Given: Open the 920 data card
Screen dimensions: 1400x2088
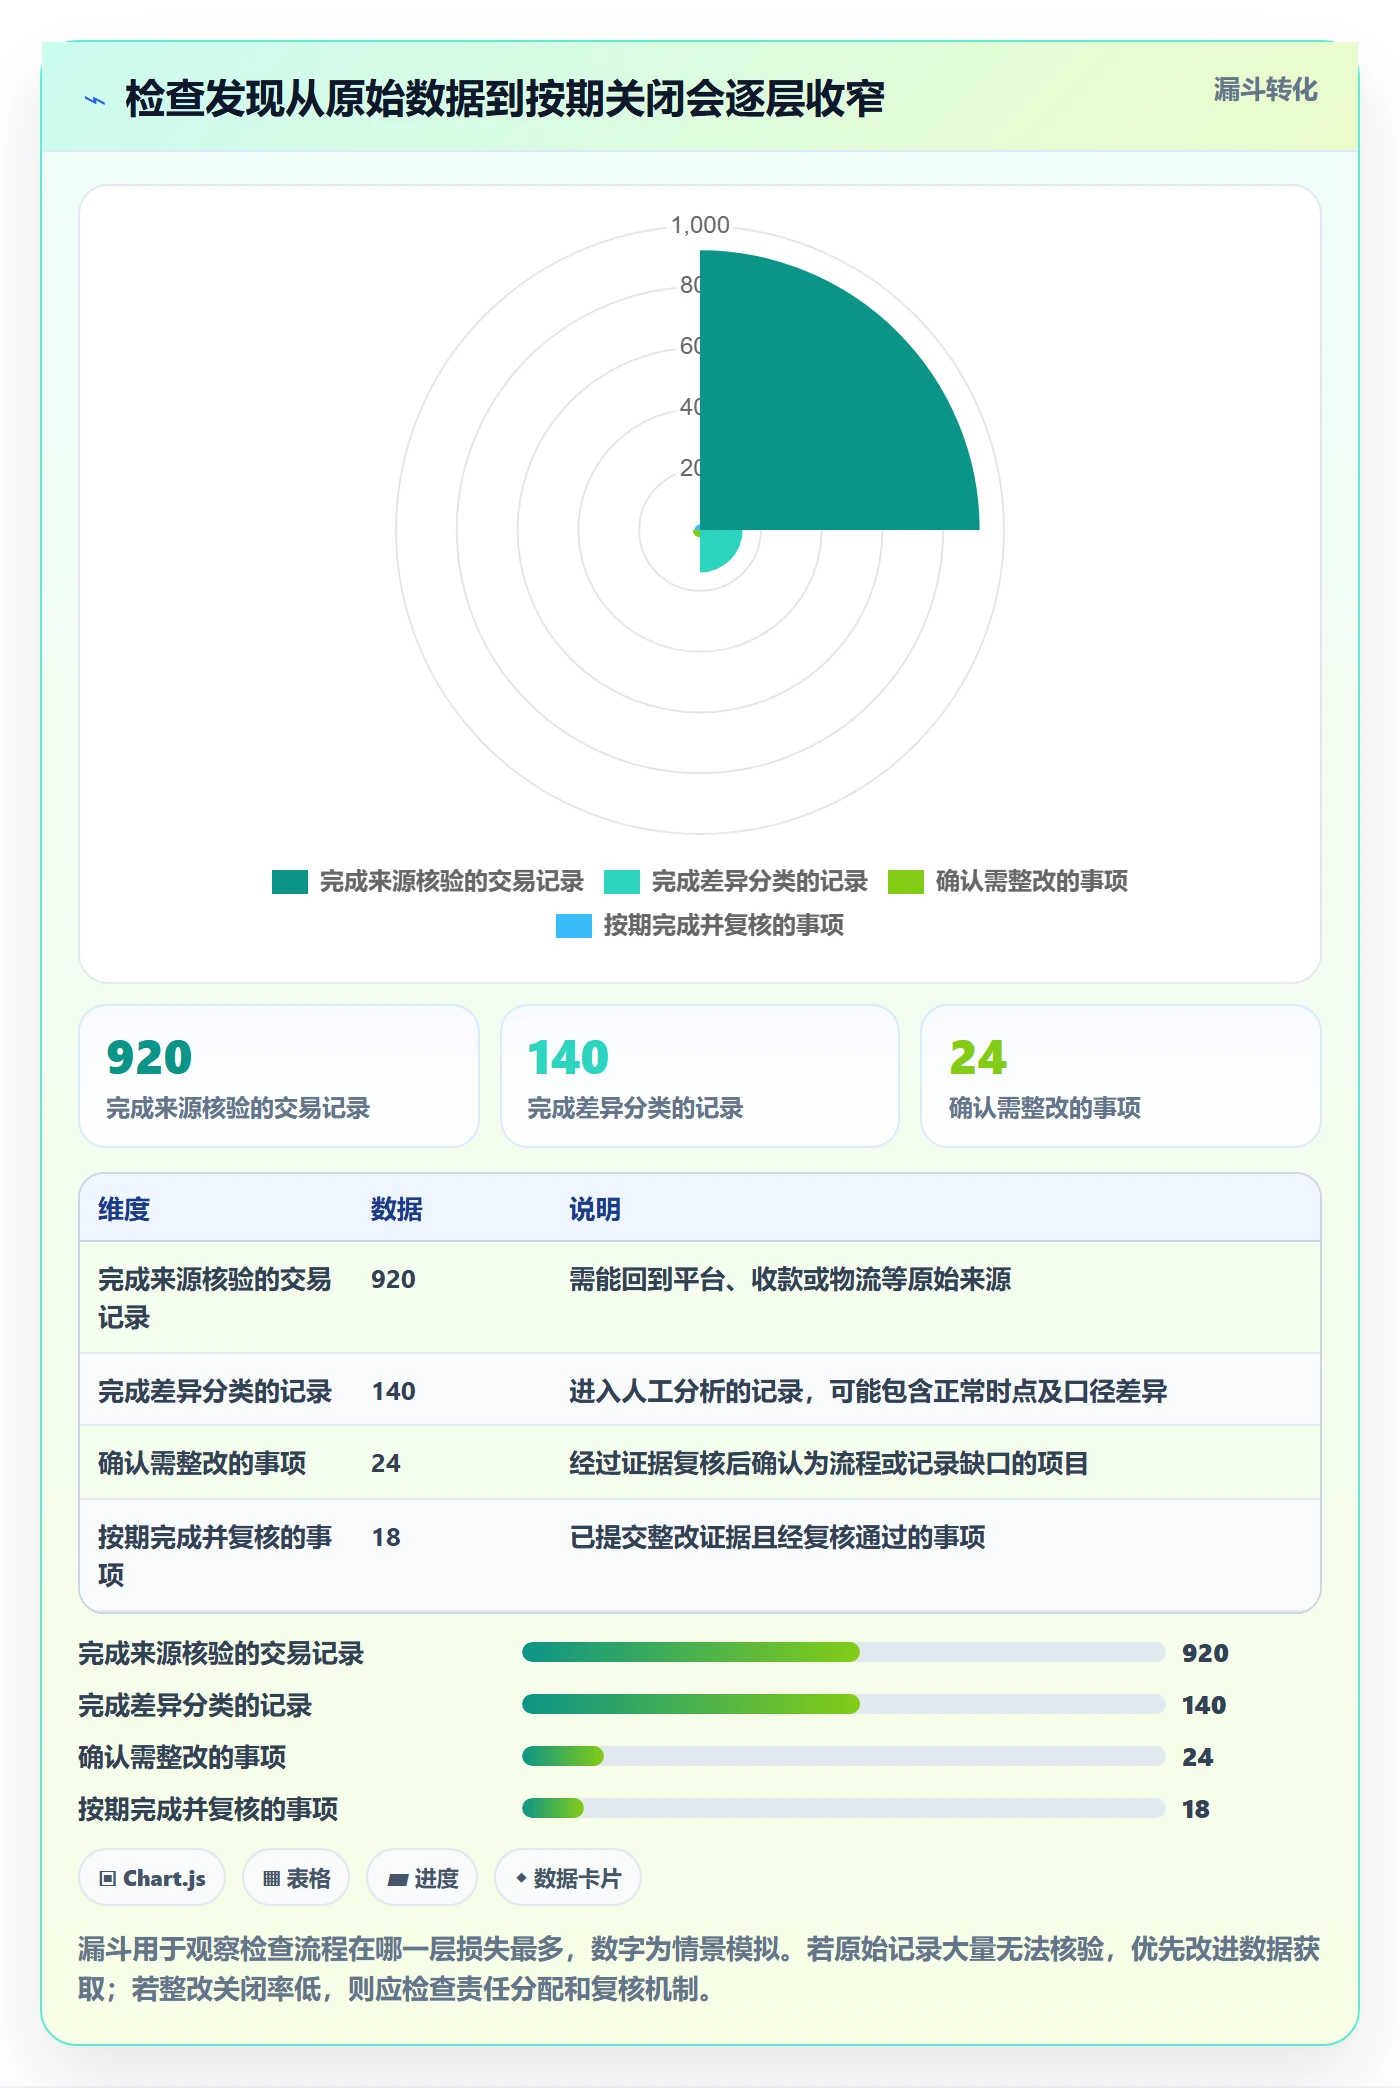Looking at the screenshot, I should coord(279,1076).
